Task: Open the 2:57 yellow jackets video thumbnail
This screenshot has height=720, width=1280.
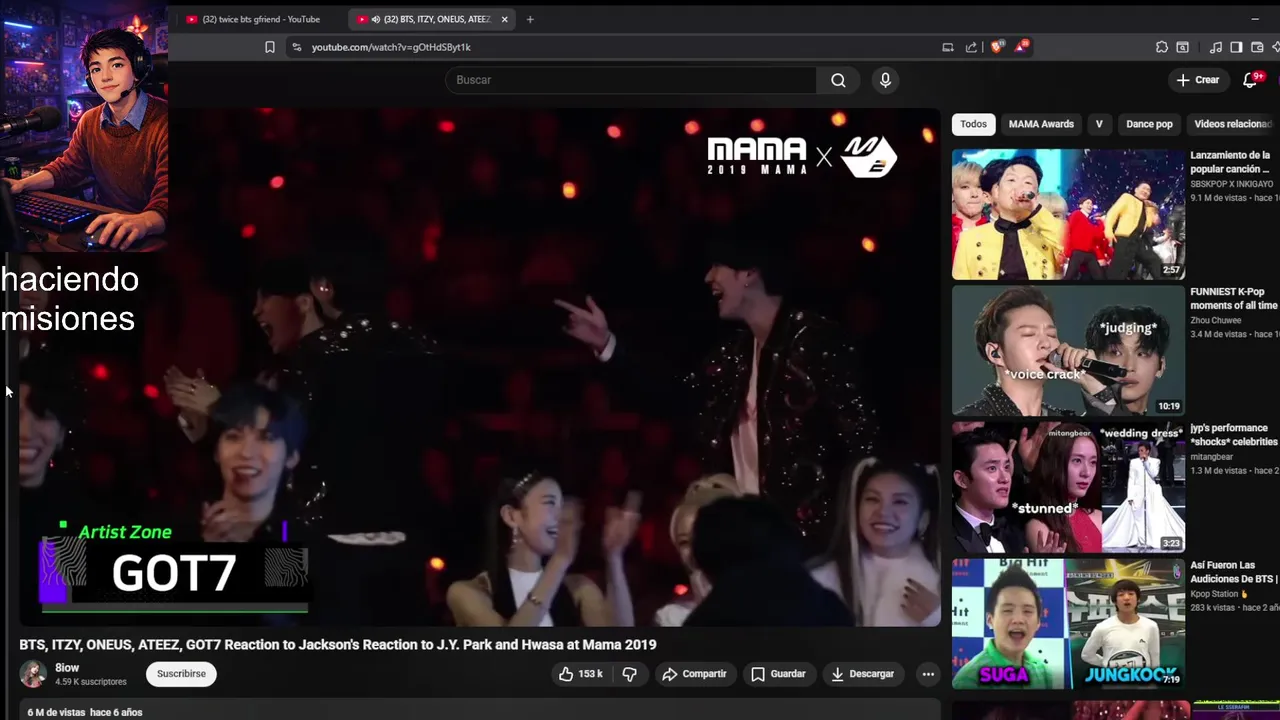Action: point(1068,214)
